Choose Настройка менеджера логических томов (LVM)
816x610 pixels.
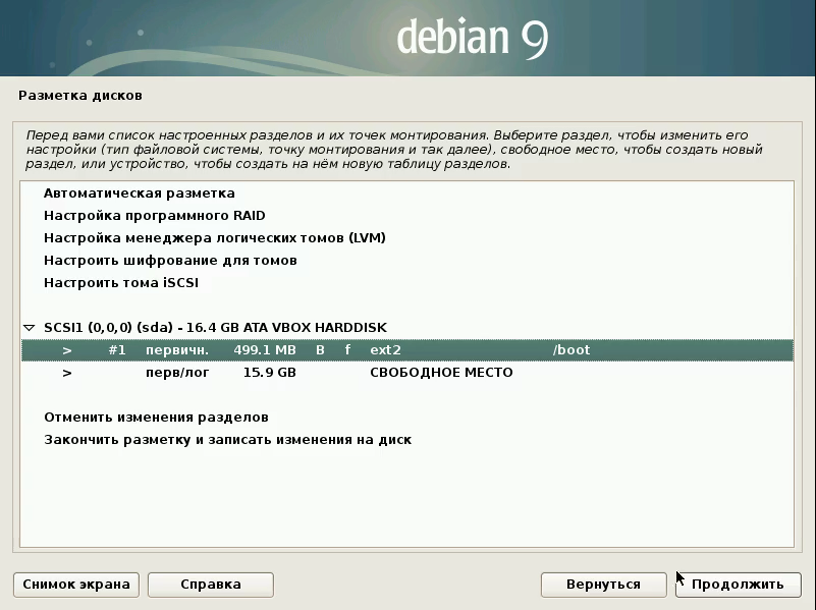[214, 238]
